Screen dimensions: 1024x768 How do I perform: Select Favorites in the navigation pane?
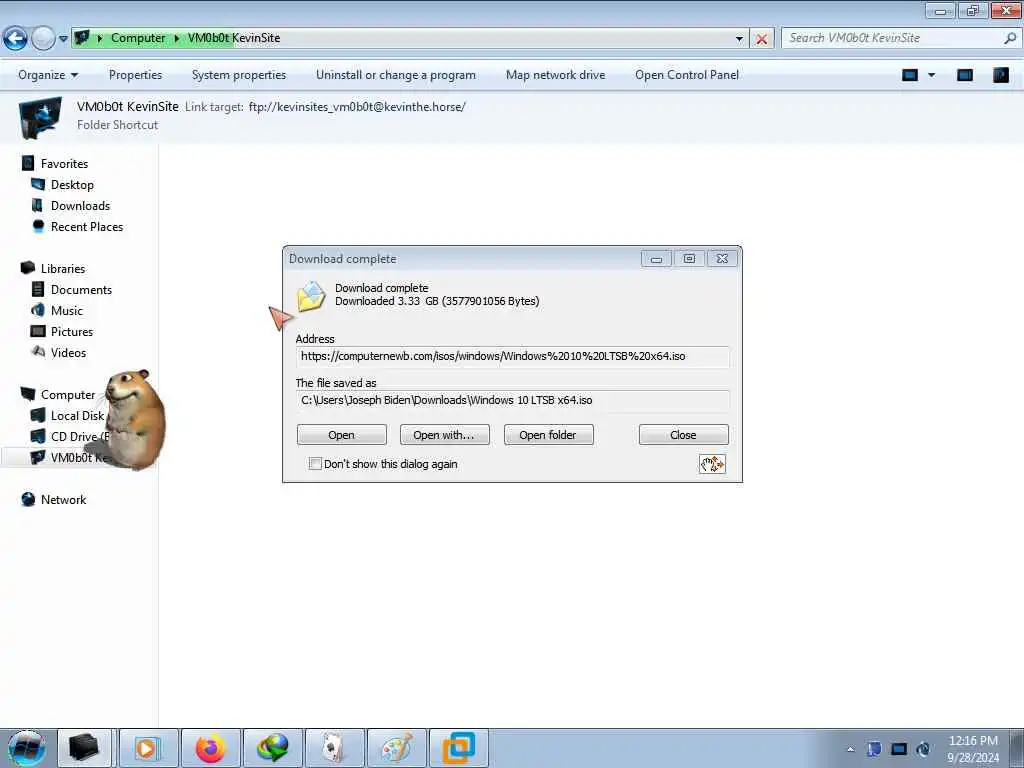[64, 164]
